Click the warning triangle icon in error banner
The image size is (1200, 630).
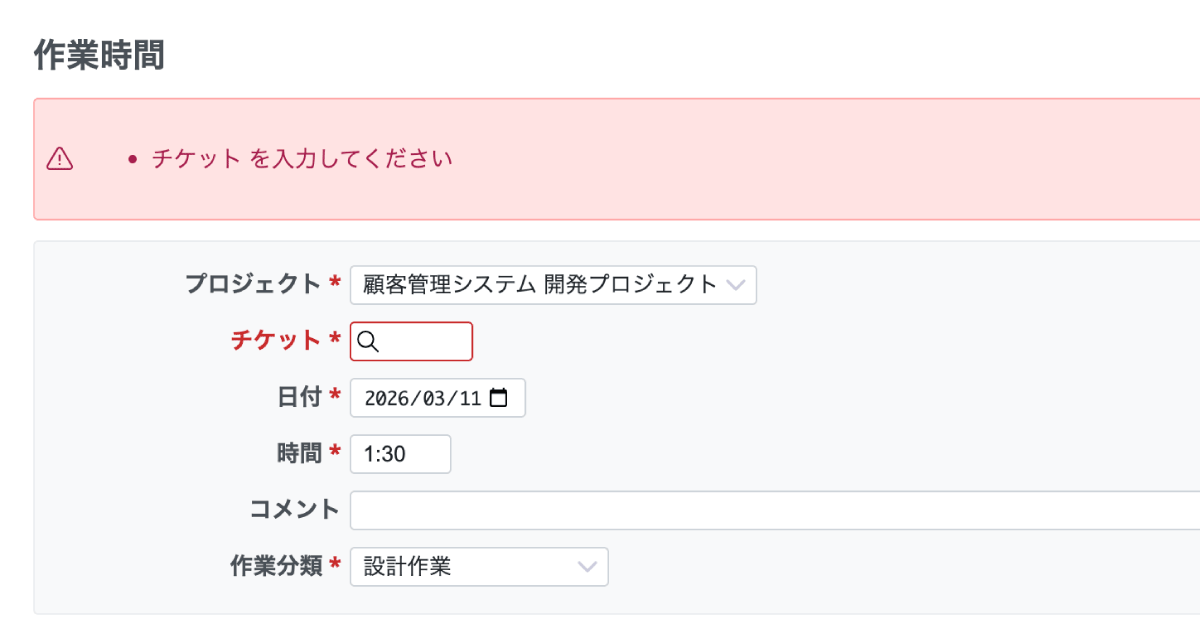tap(60, 158)
